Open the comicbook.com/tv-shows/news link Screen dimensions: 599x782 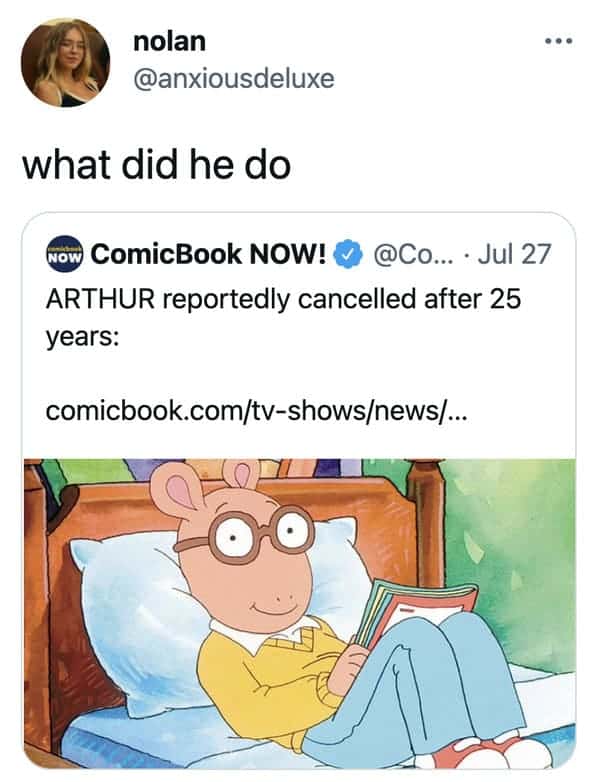pyautogui.click(x=256, y=411)
